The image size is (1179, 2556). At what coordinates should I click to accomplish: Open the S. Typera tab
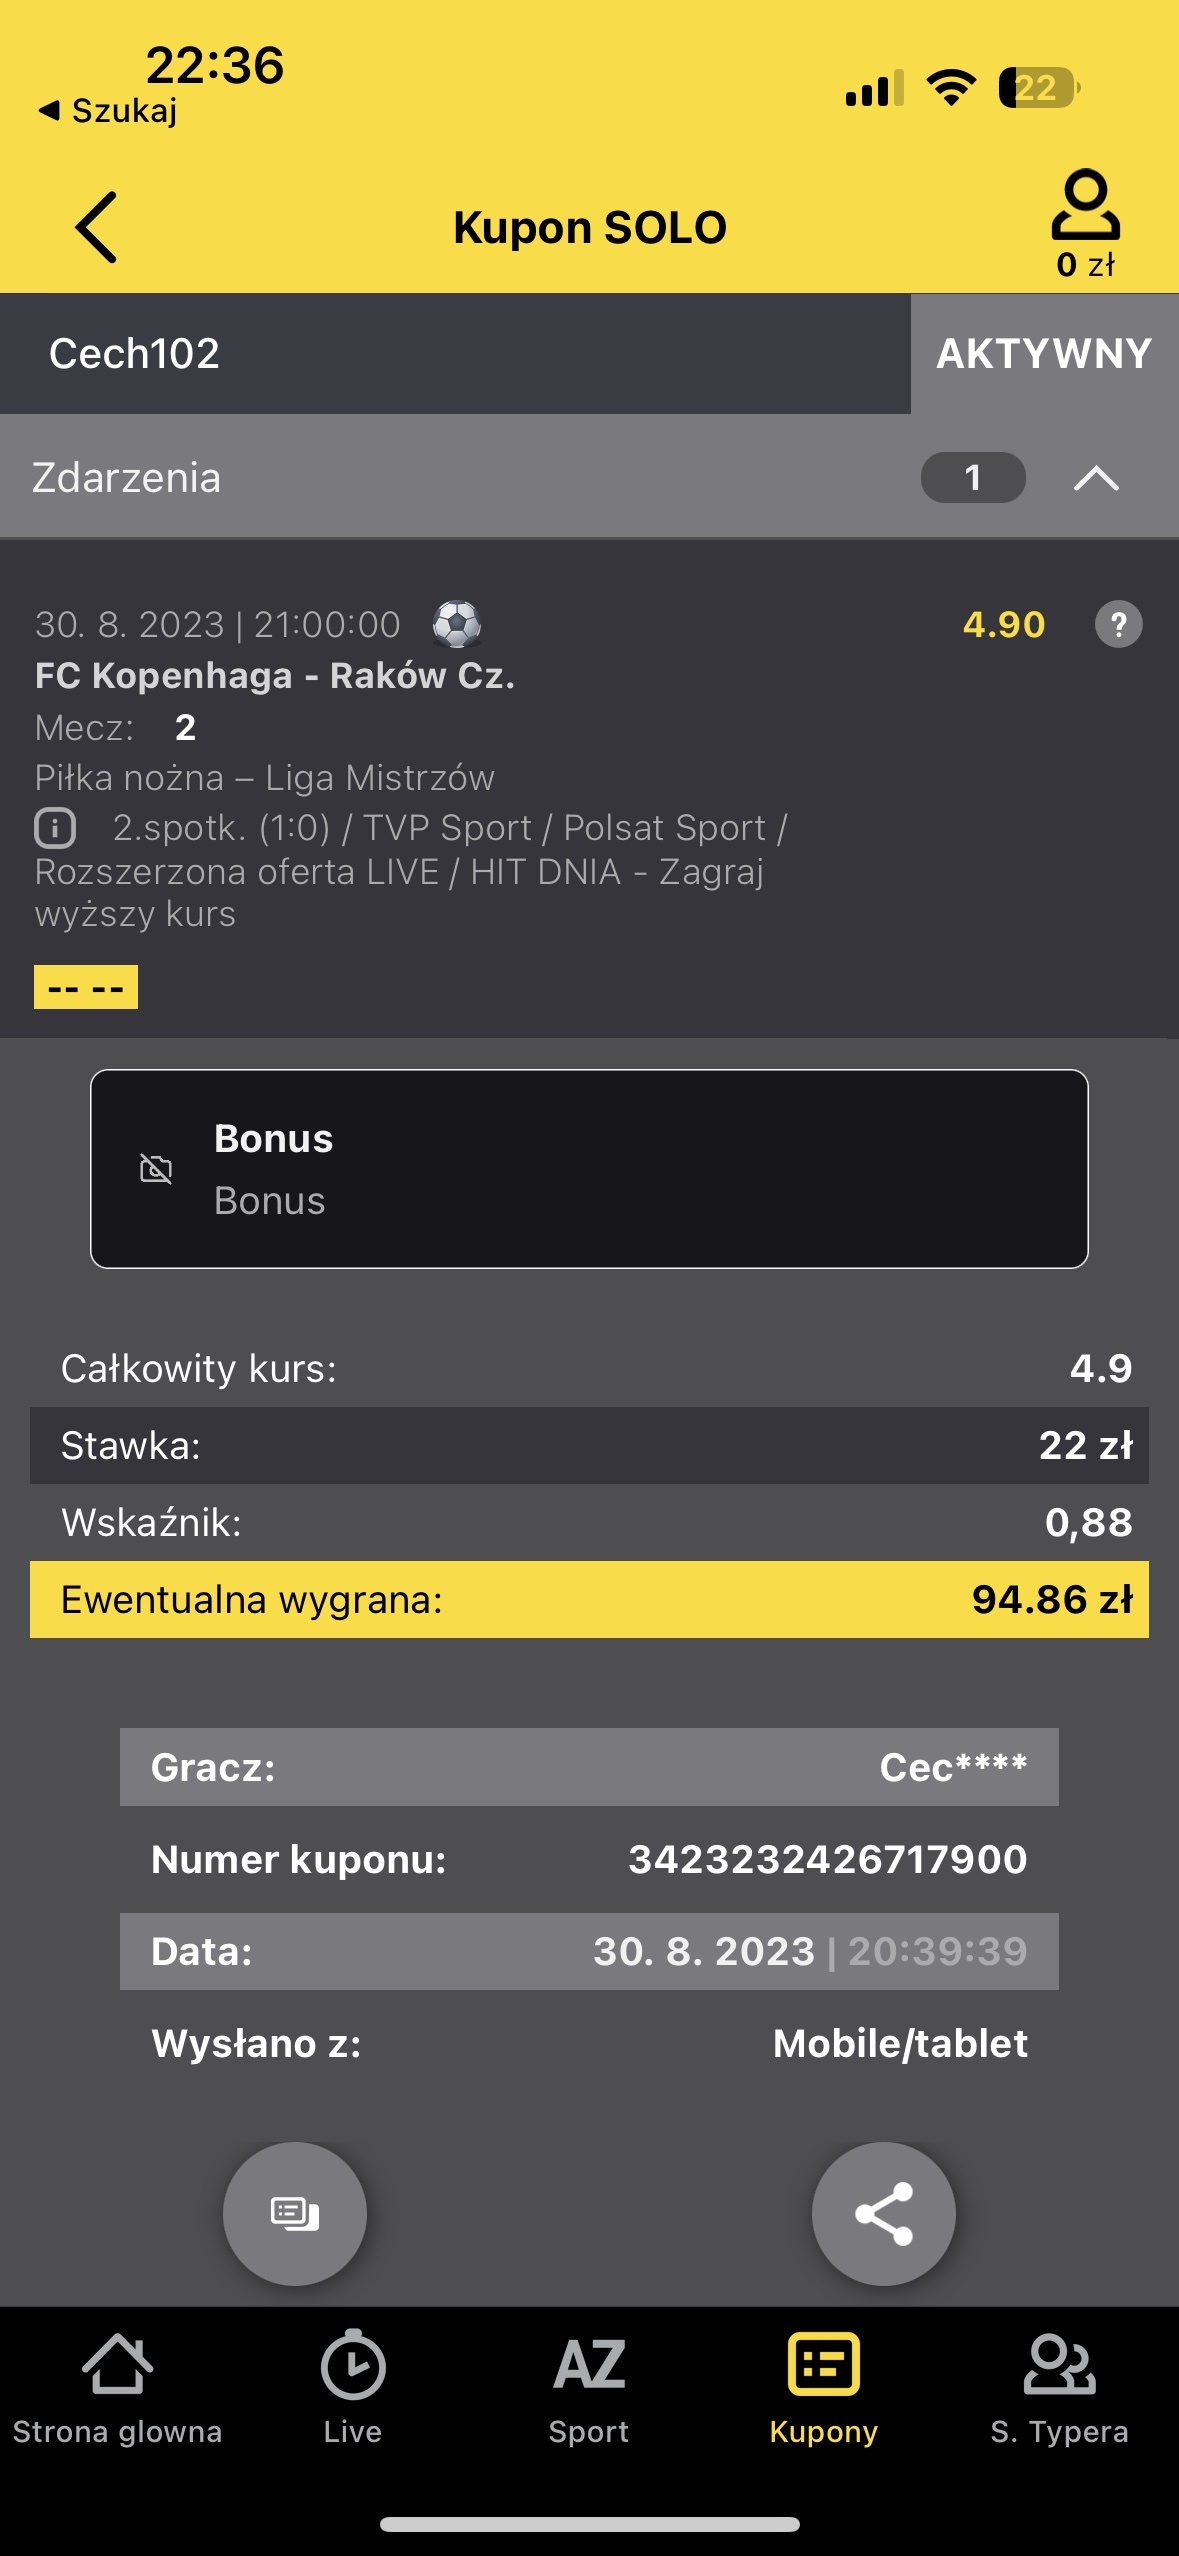click(1059, 2388)
